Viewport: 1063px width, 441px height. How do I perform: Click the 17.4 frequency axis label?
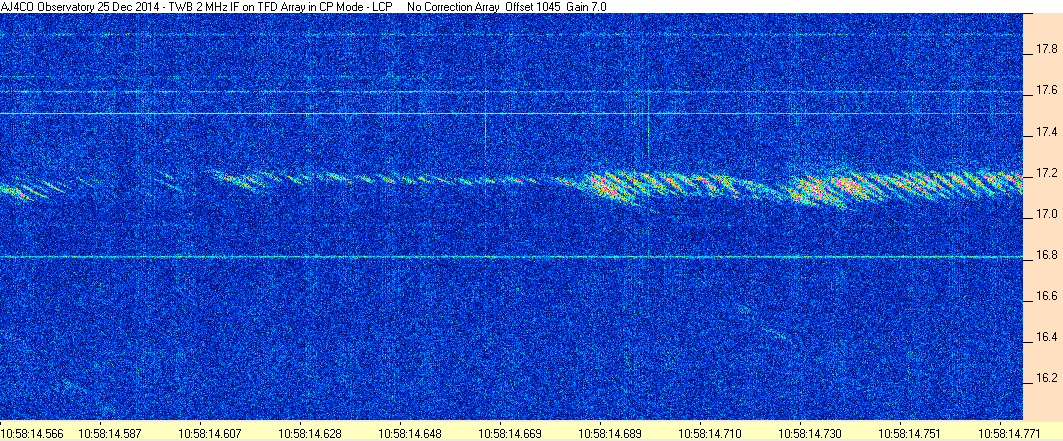(1047, 131)
